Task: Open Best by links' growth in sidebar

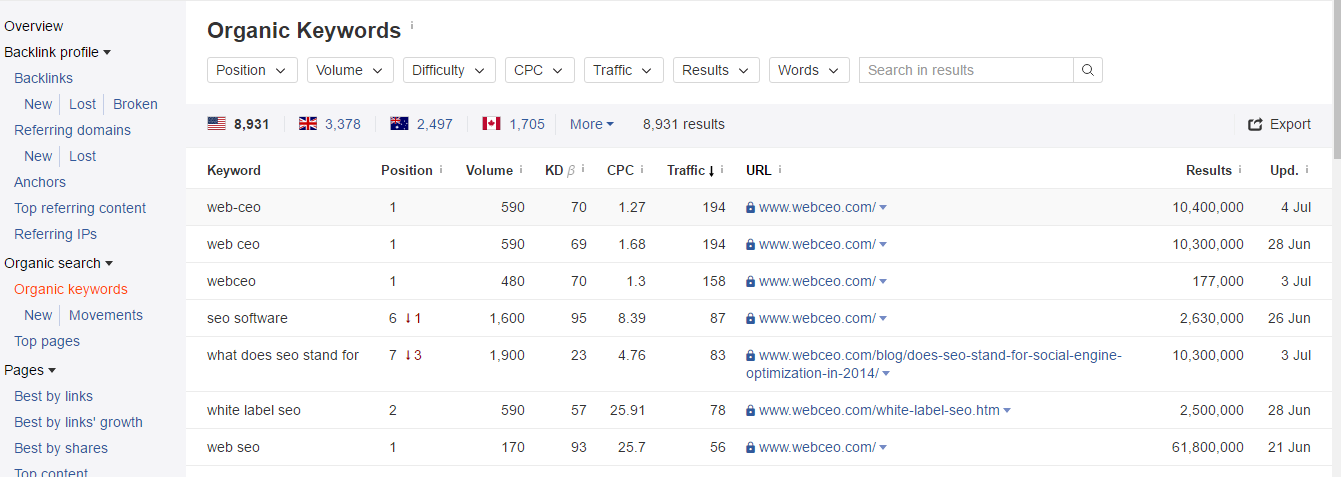Action: tap(78, 422)
